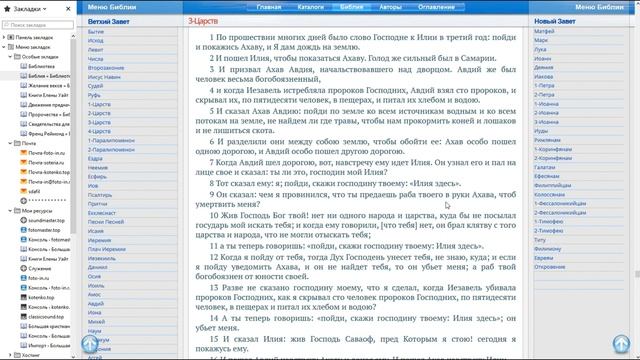Open the book Деяния
The image size is (640, 360).
coord(544,67)
